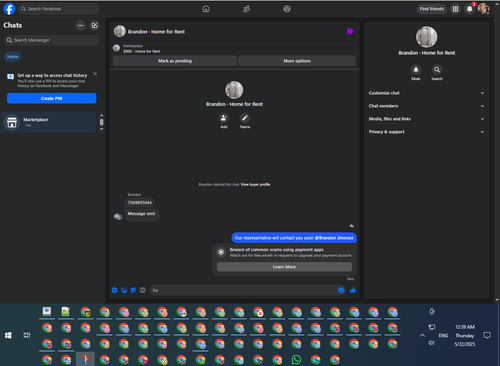This screenshot has height=366, width=500.
Task: Open the account profile picture menu
Action: pyautogui.click(x=483, y=9)
